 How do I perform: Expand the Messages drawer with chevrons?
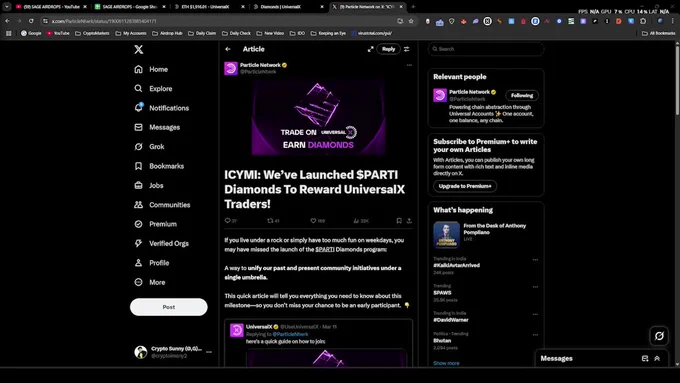point(657,358)
